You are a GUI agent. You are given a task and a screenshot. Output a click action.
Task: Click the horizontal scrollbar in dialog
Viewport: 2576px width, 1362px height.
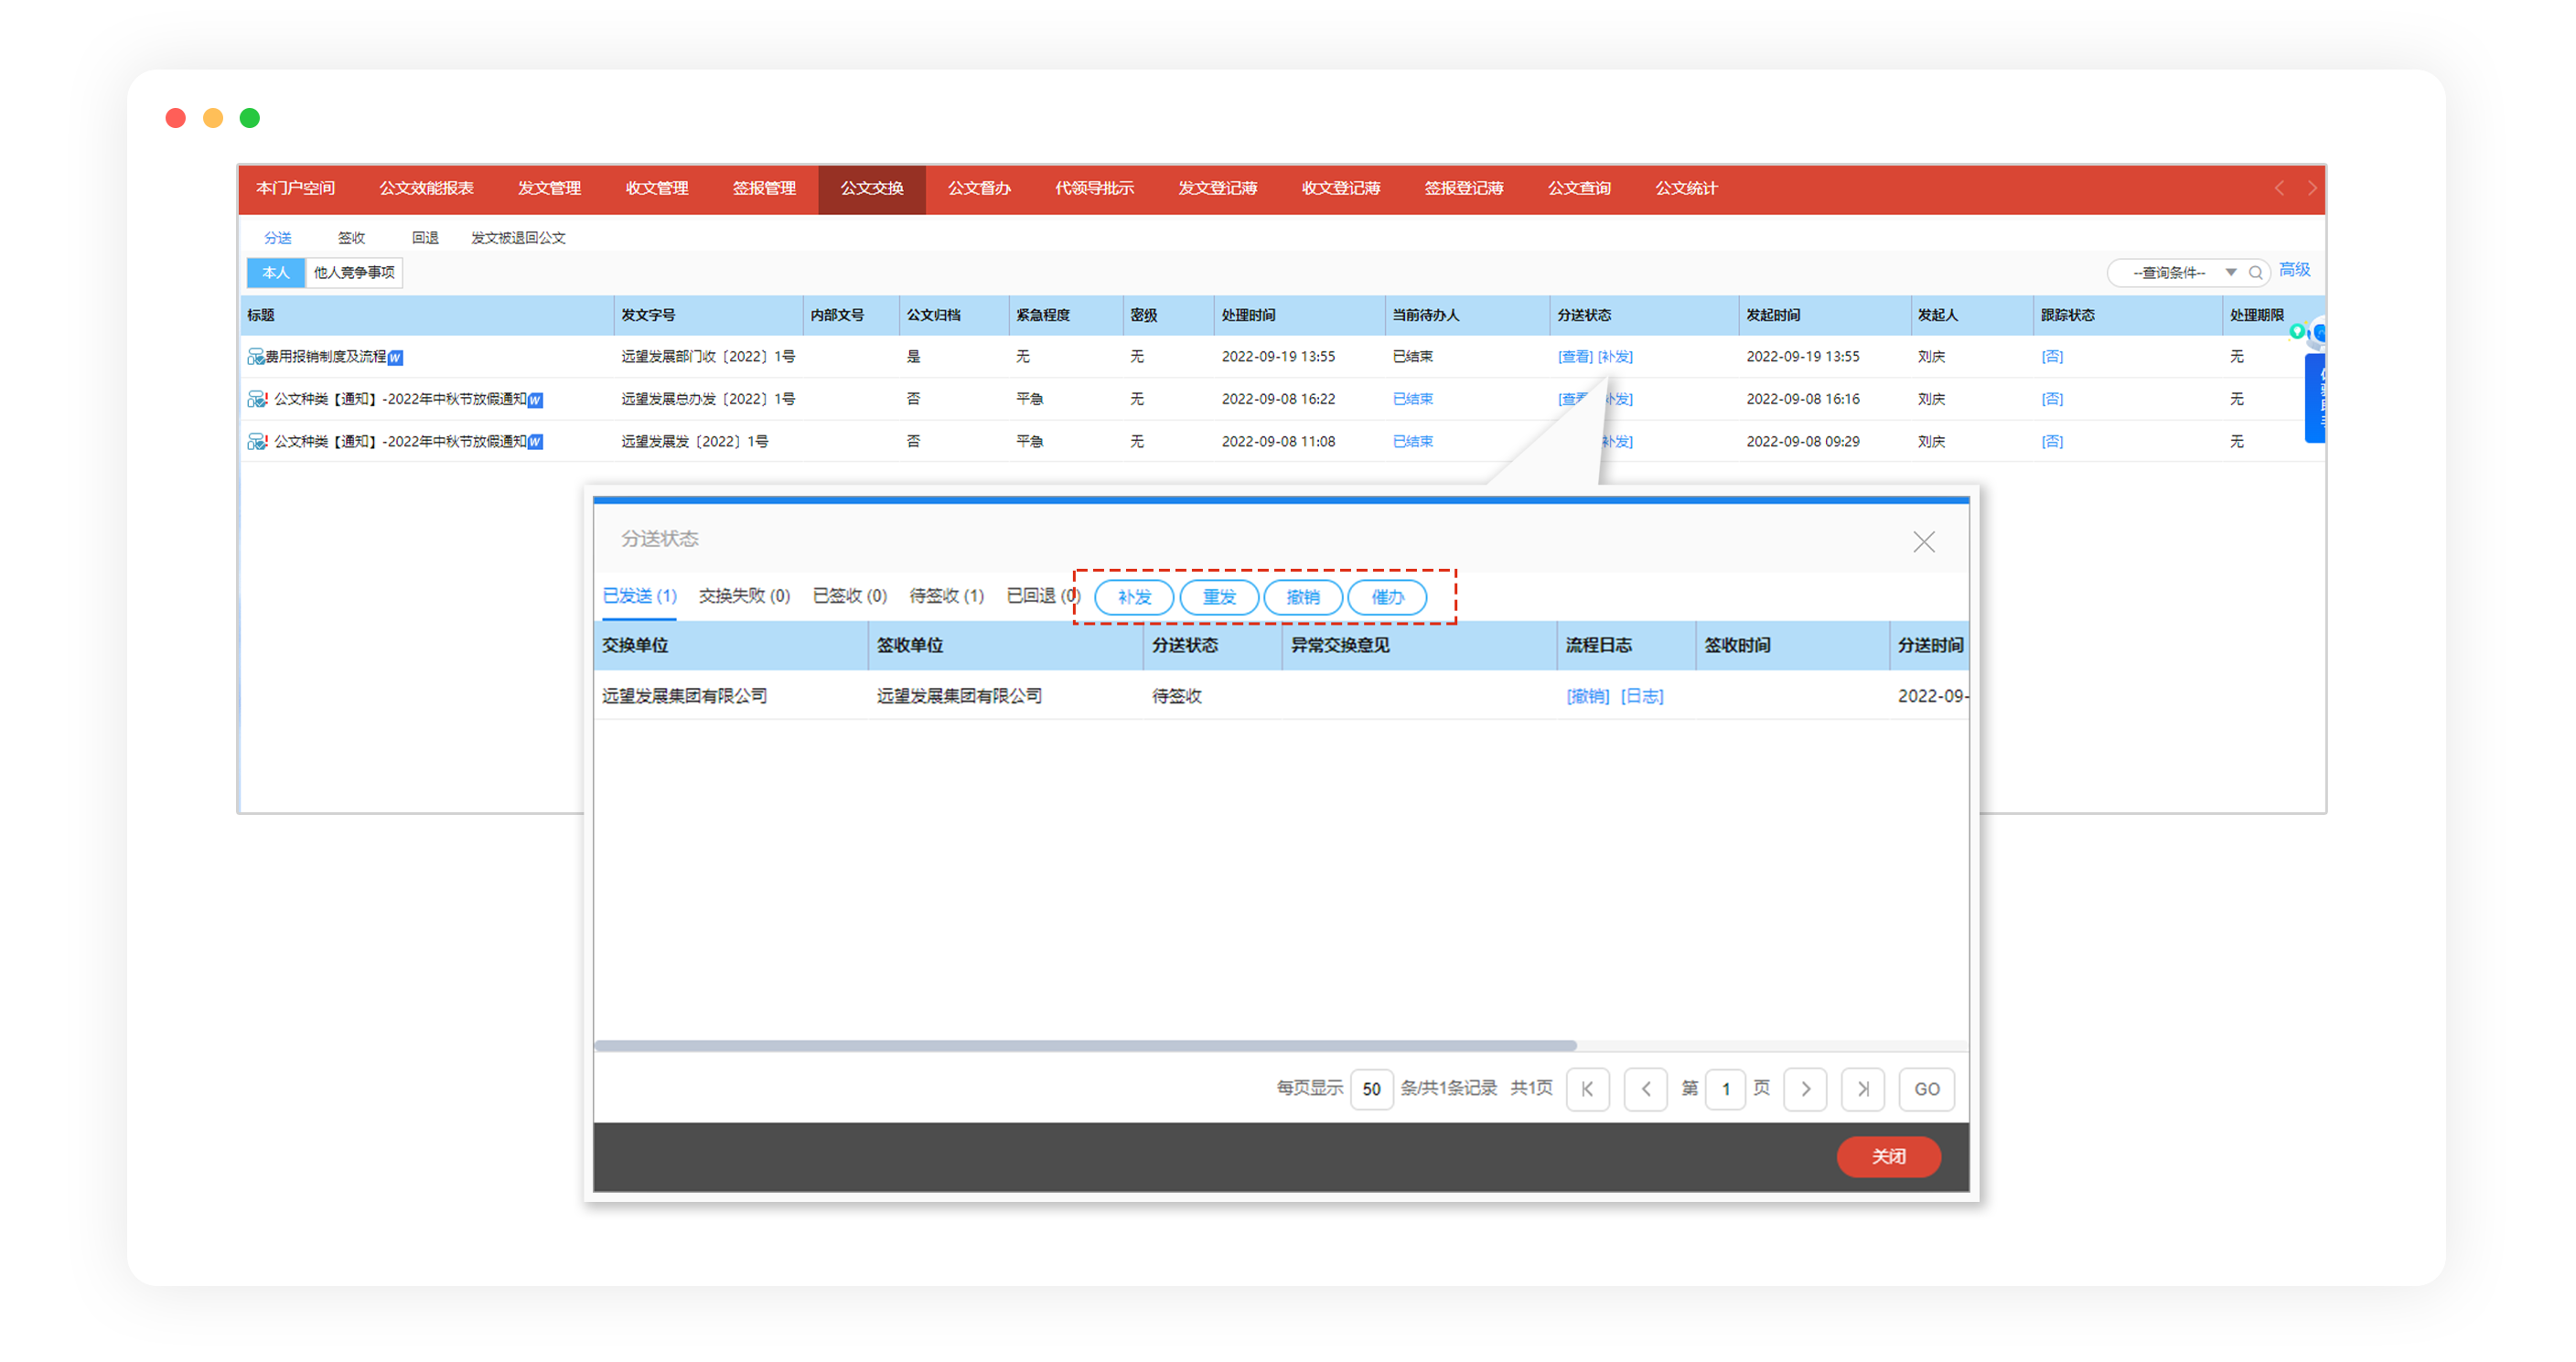click(1085, 1046)
